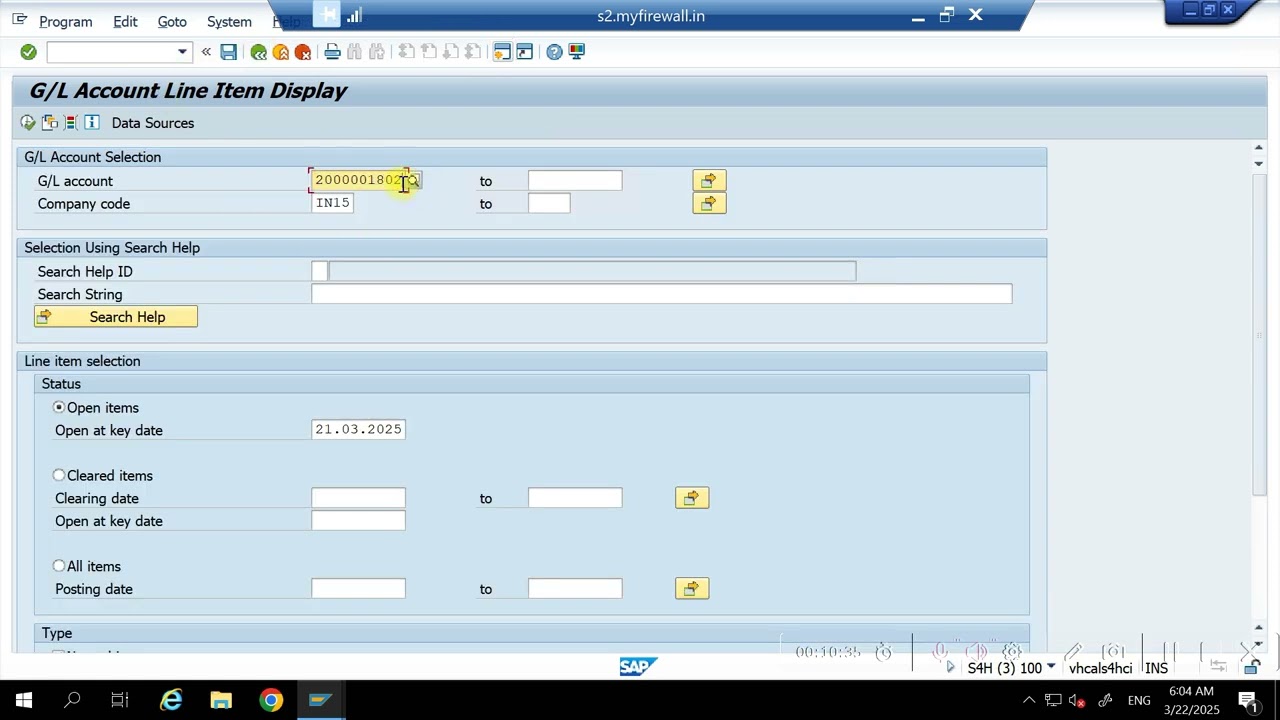Select the All items radio button
Viewport: 1280px width, 720px height.
[59, 566]
